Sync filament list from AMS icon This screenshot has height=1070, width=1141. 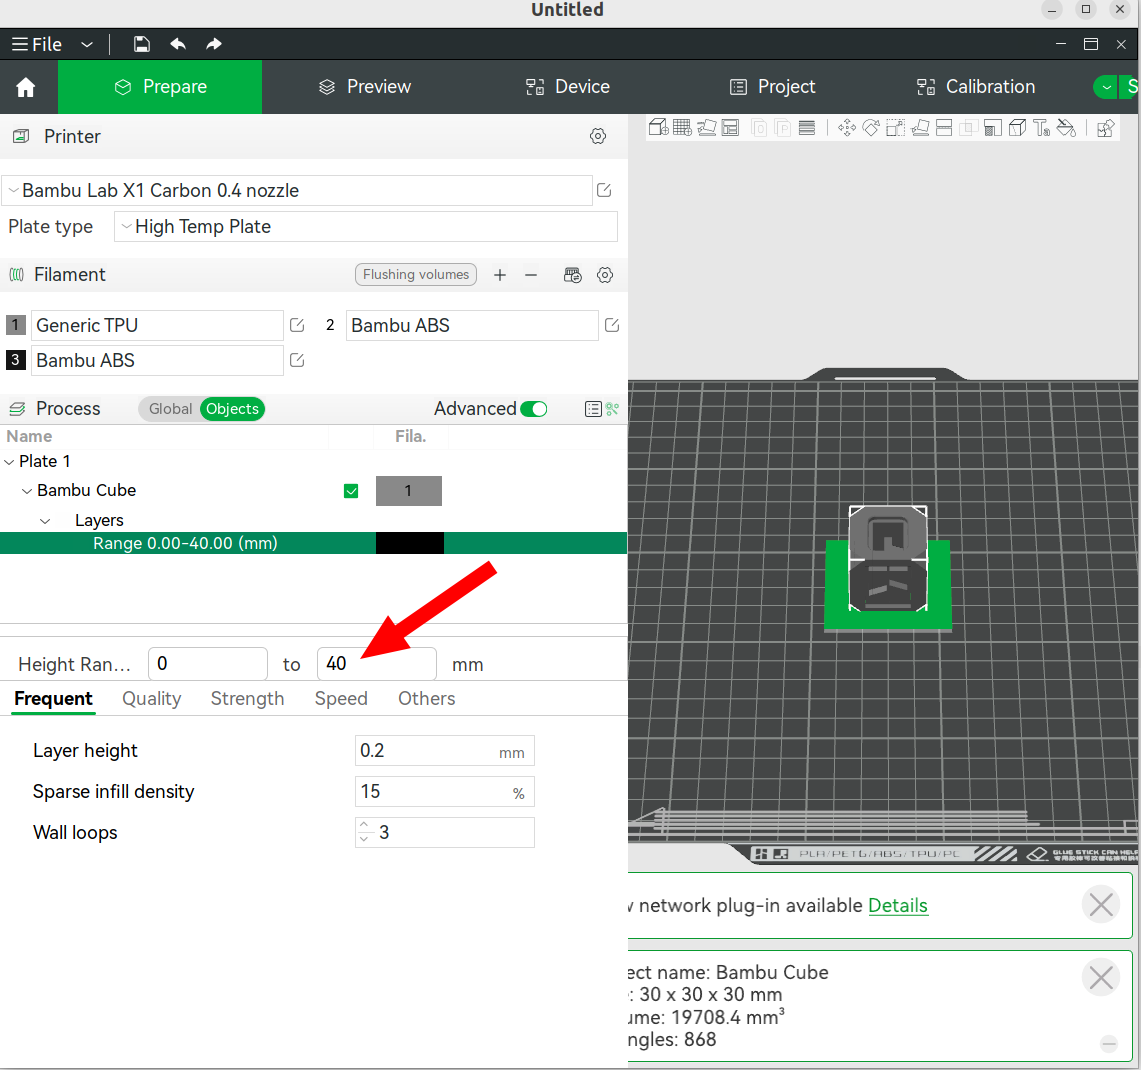[x=573, y=275]
